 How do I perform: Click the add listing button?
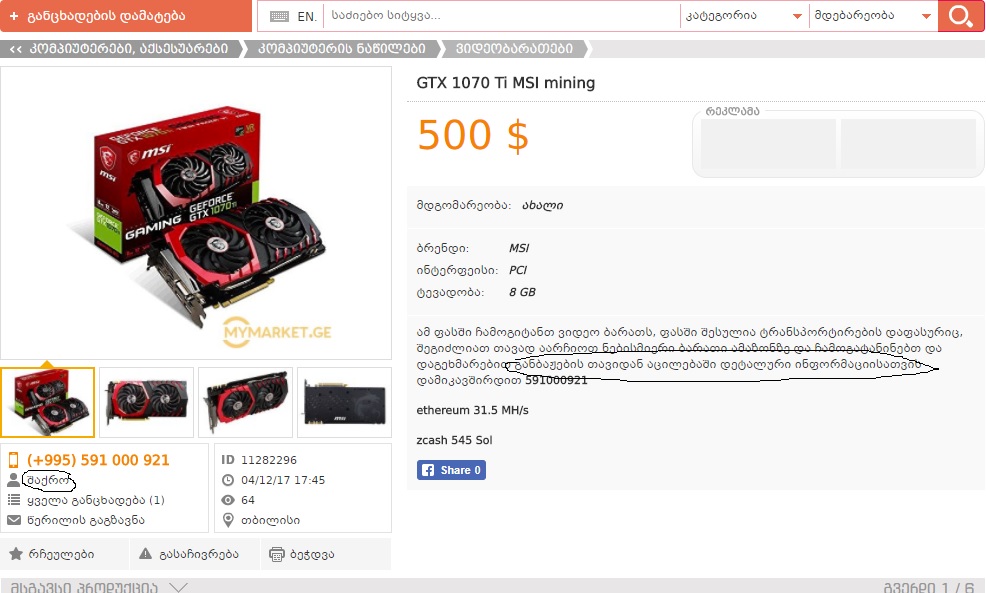pos(126,16)
